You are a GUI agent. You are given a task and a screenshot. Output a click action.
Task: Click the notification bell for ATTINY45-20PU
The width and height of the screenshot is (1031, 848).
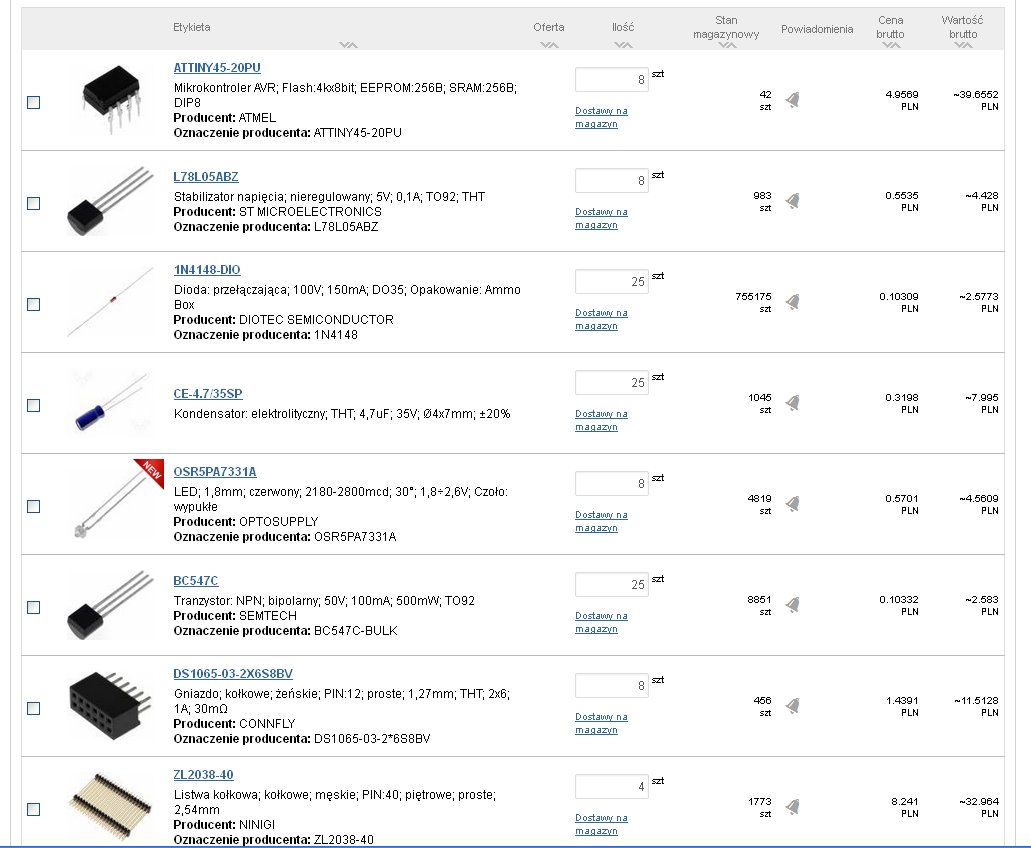click(793, 100)
